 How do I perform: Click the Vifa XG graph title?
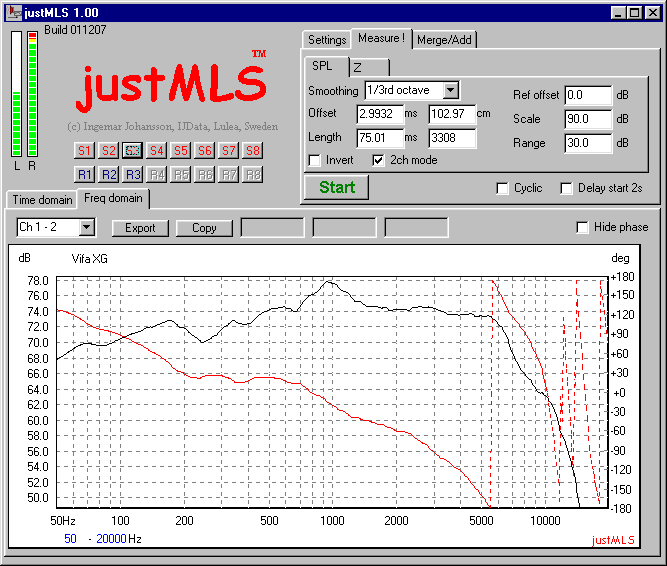pyautogui.click(x=90, y=259)
